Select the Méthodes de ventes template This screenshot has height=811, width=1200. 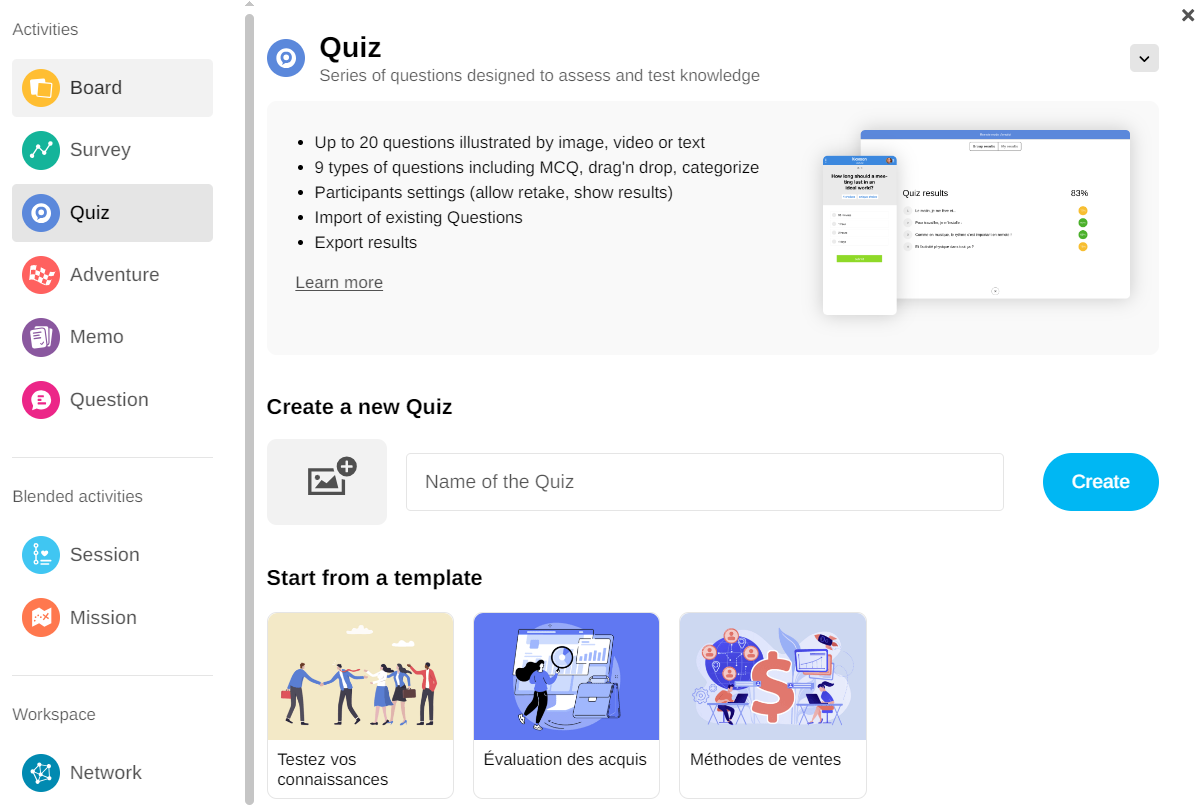click(x=772, y=705)
